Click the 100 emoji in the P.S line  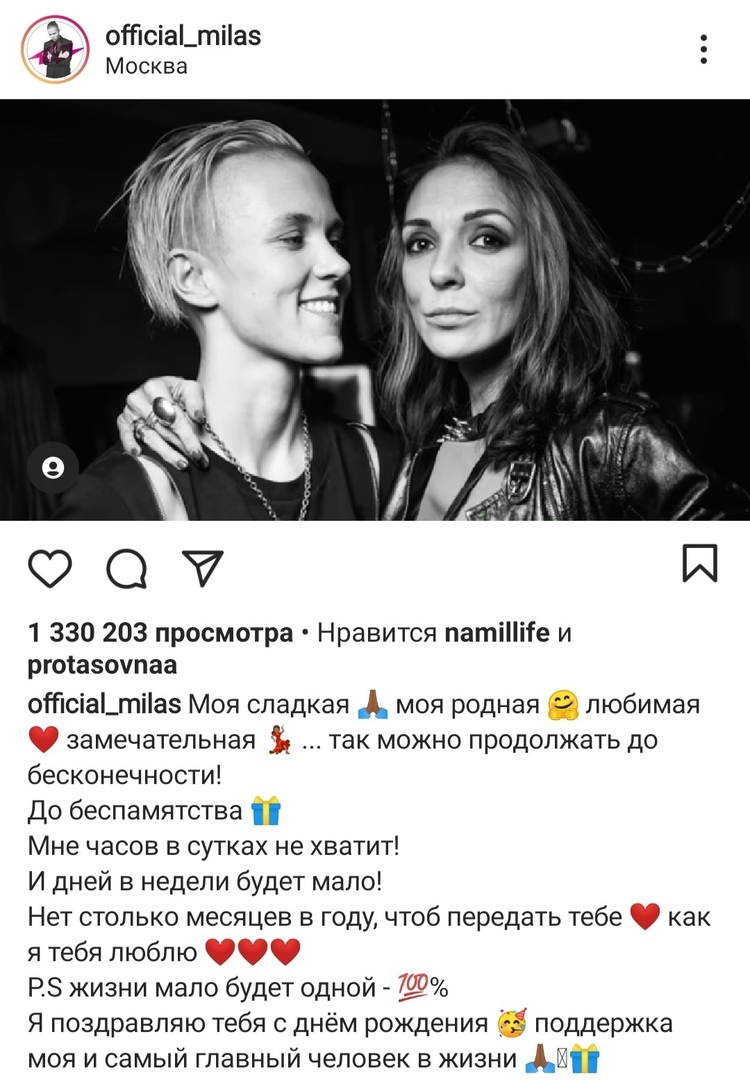click(414, 988)
